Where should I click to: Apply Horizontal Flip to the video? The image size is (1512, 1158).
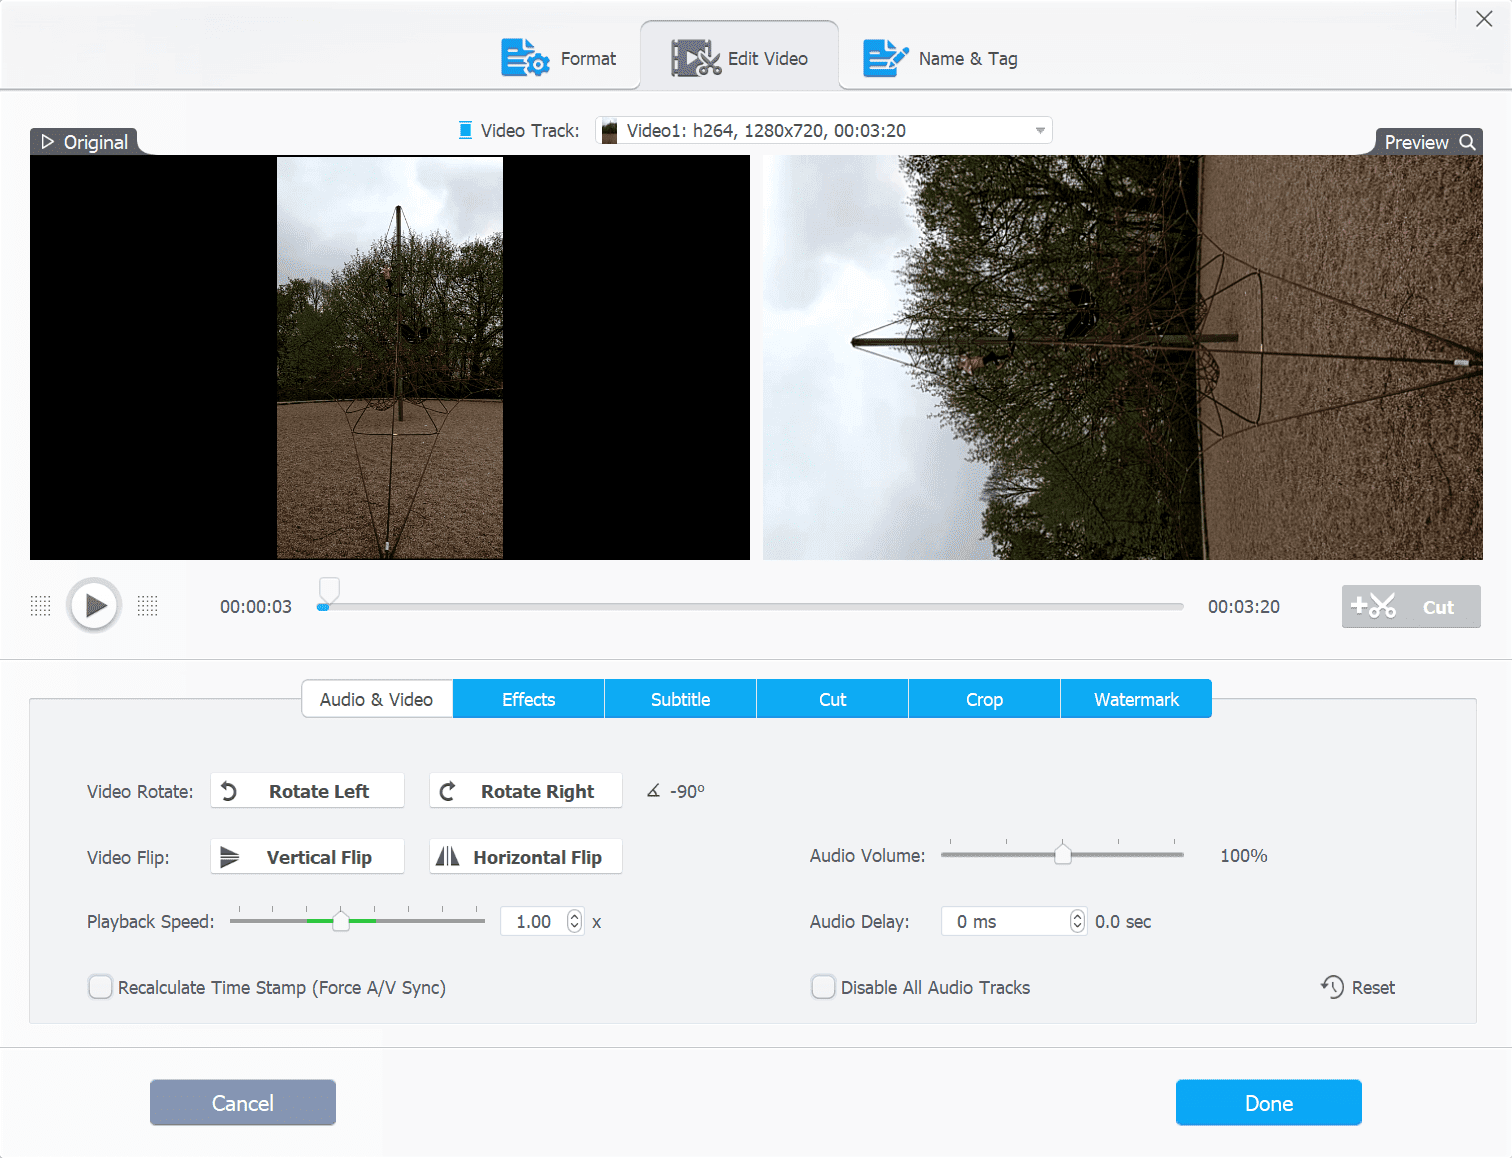point(525,857)
